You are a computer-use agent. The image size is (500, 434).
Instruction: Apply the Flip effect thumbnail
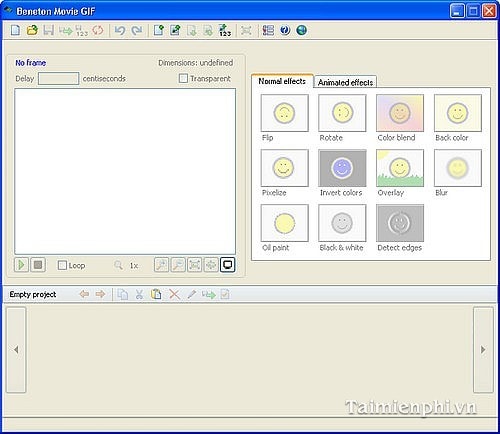pos(285,113)
